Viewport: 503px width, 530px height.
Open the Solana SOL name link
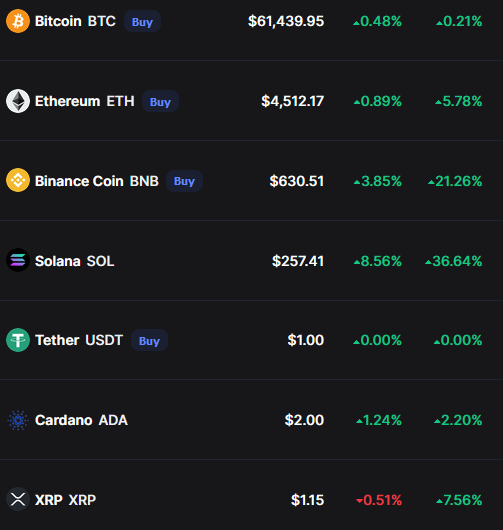point(75,261)
